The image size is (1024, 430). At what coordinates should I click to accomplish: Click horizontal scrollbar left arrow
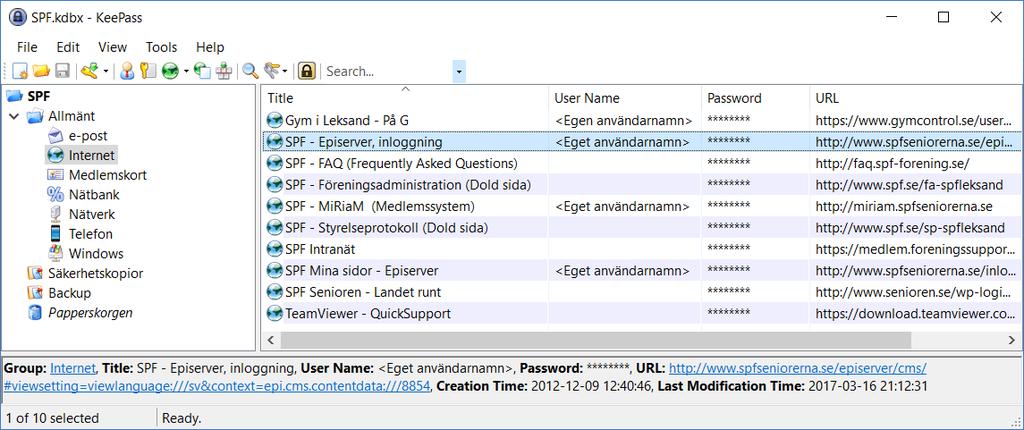click(271, 340)
